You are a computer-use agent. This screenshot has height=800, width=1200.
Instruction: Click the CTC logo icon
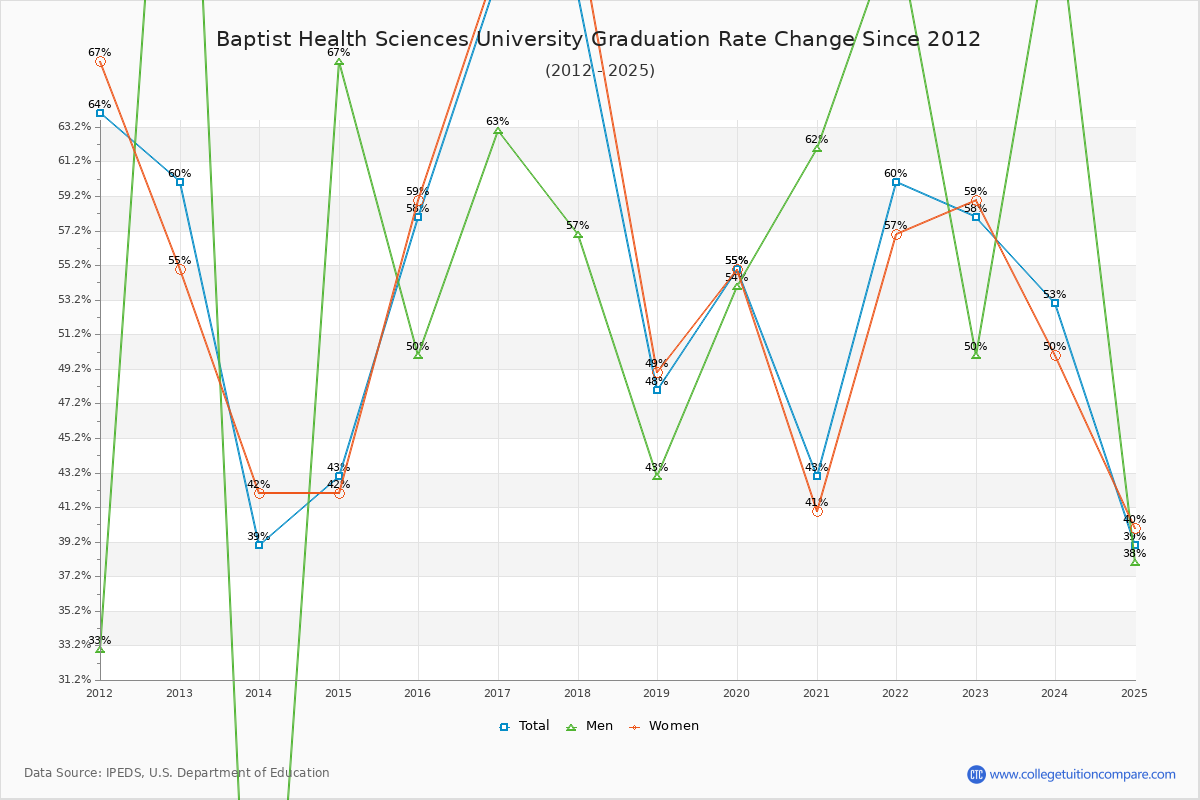(x=976, y=774)
